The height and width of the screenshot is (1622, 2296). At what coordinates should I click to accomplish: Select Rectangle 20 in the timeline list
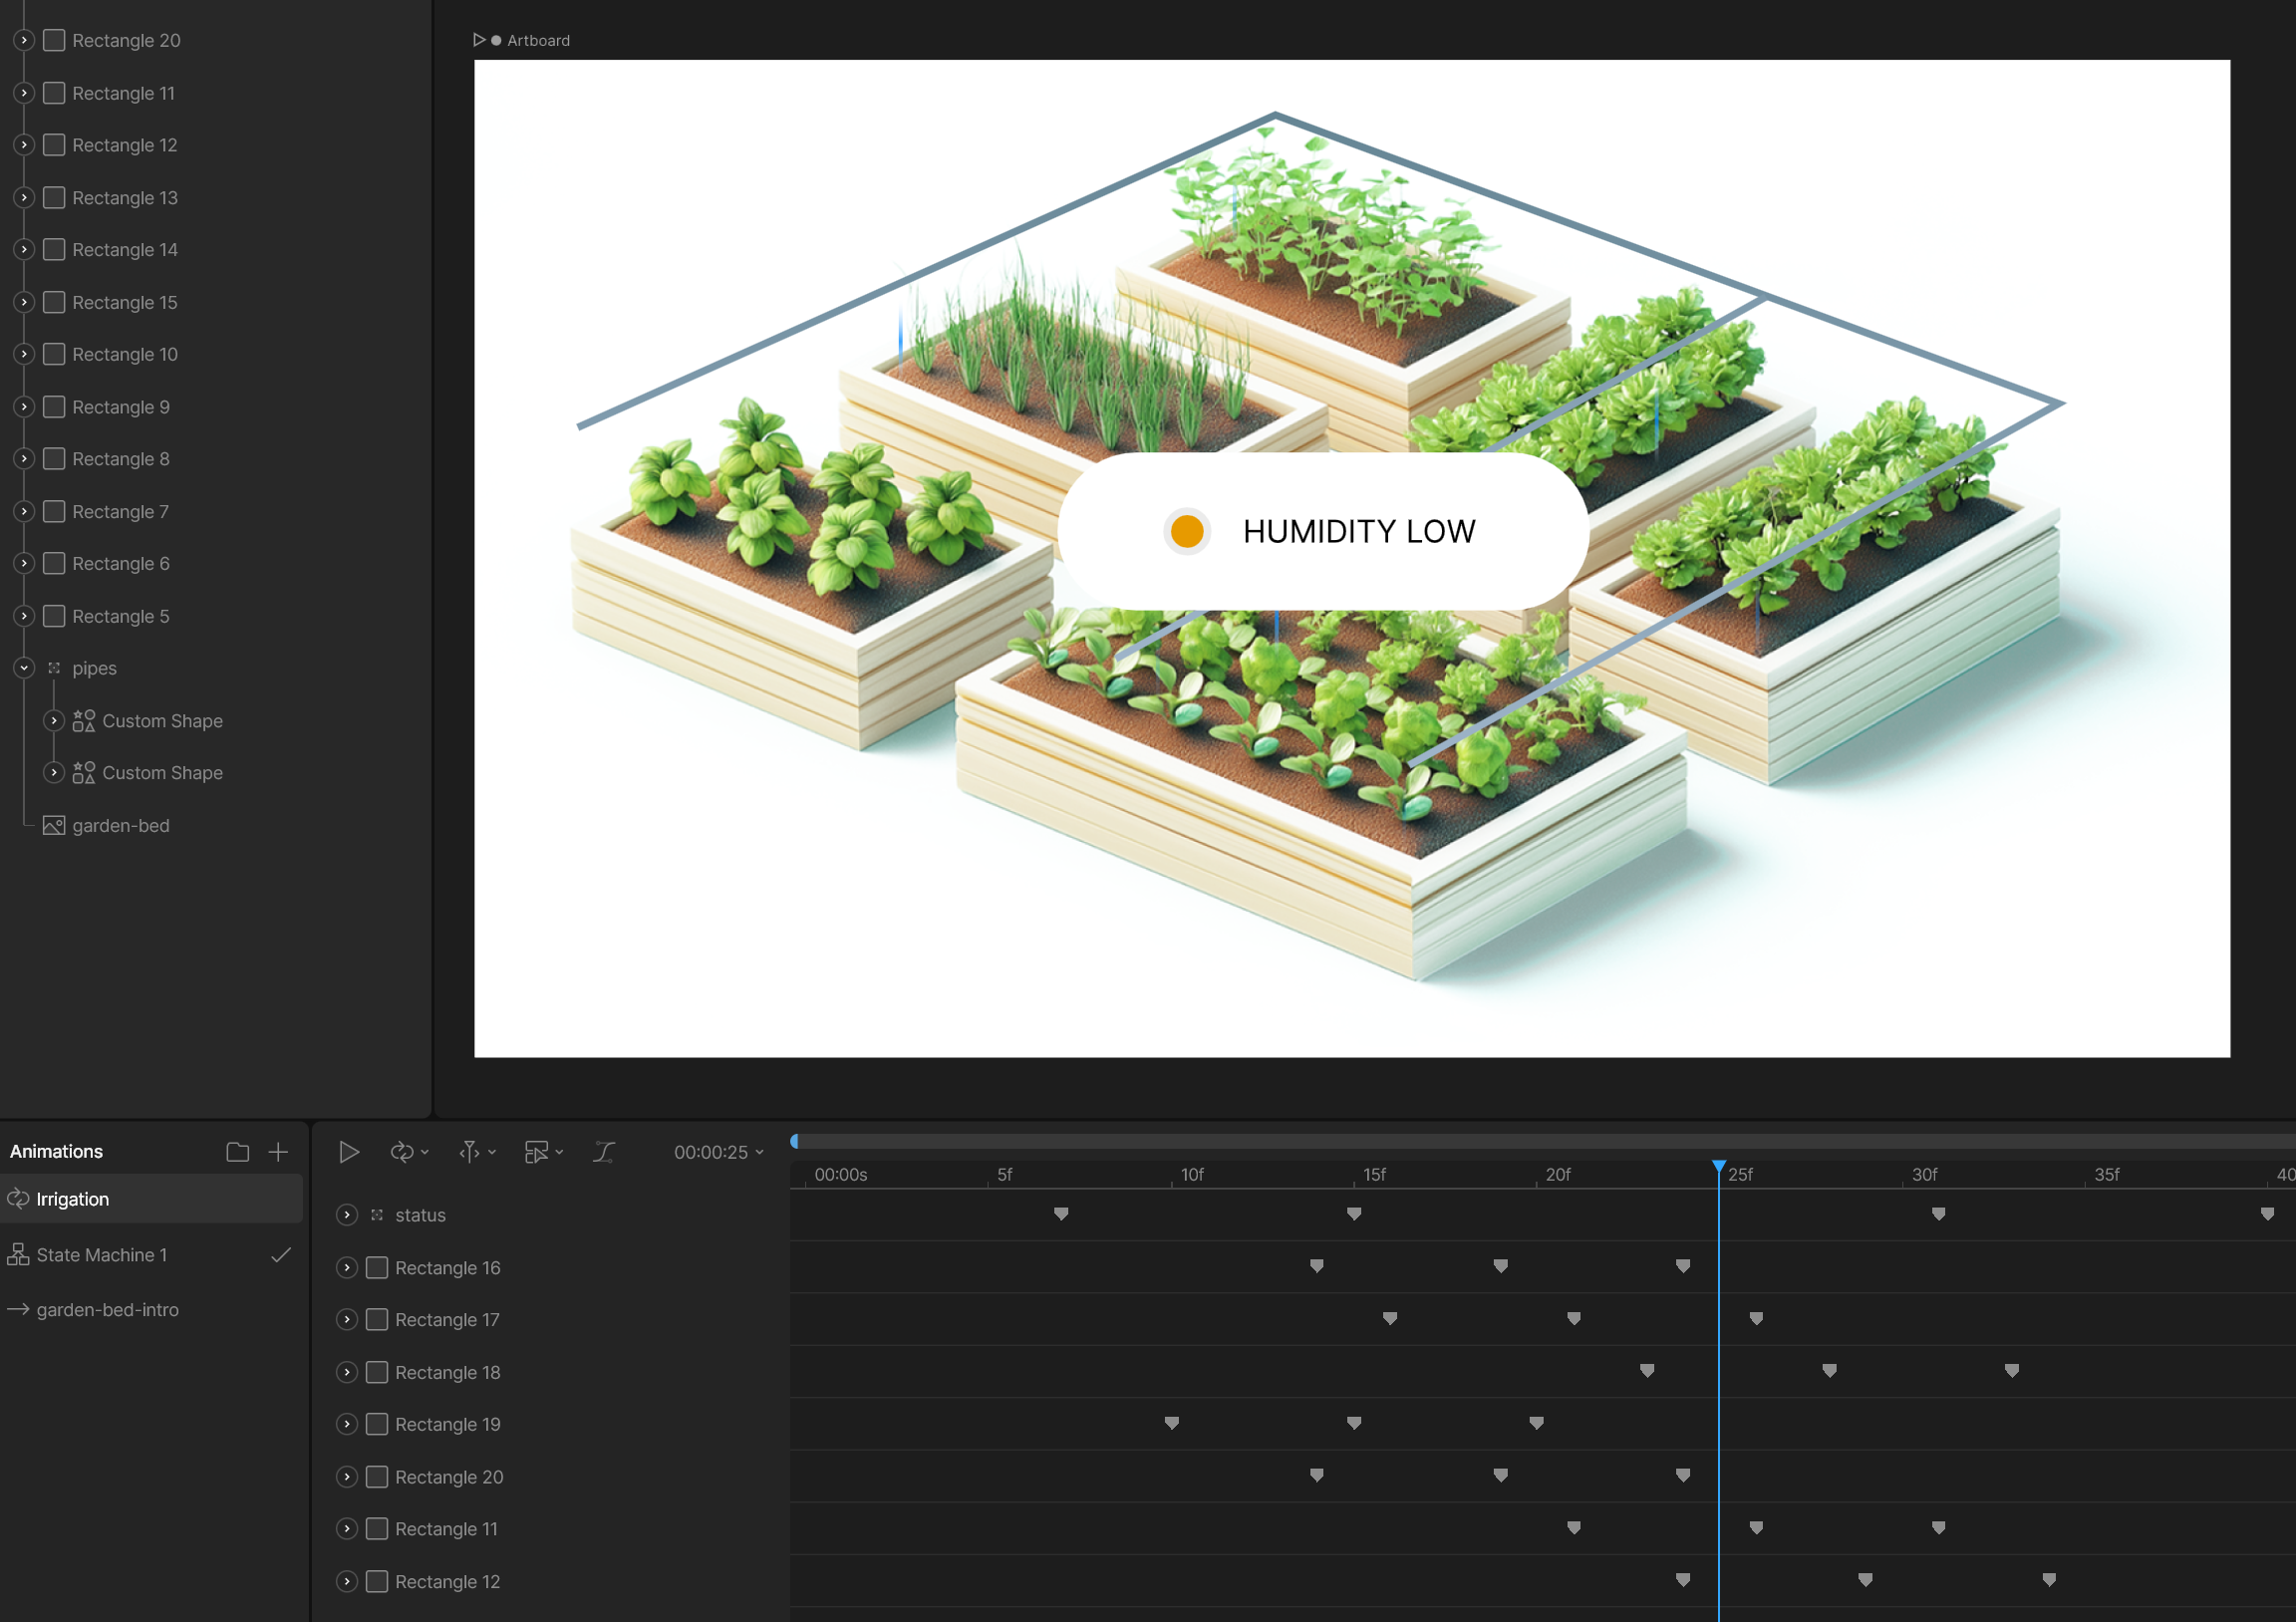click(449, 1477)
